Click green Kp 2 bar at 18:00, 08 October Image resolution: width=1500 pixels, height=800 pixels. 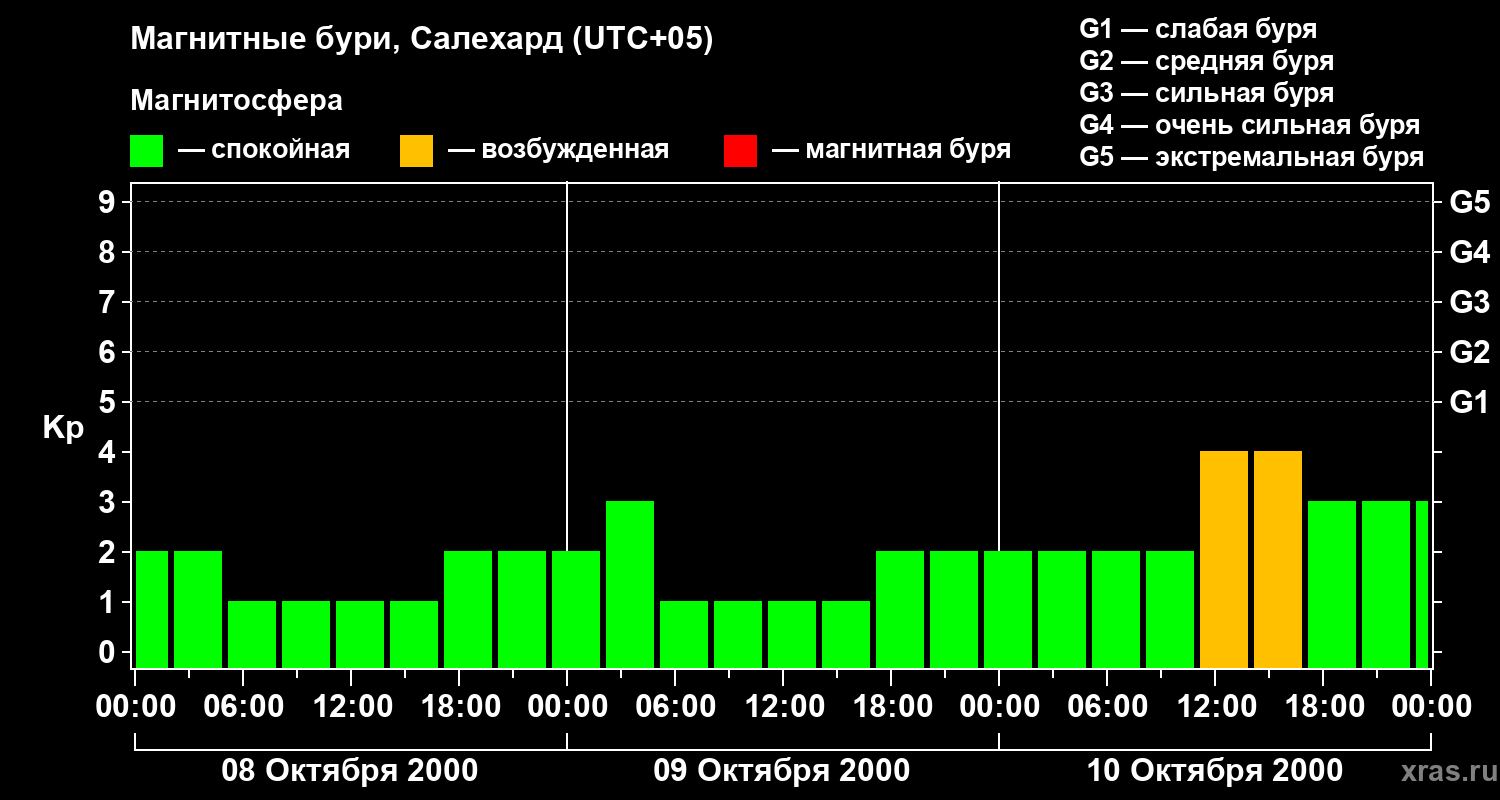tap(468, 609)
